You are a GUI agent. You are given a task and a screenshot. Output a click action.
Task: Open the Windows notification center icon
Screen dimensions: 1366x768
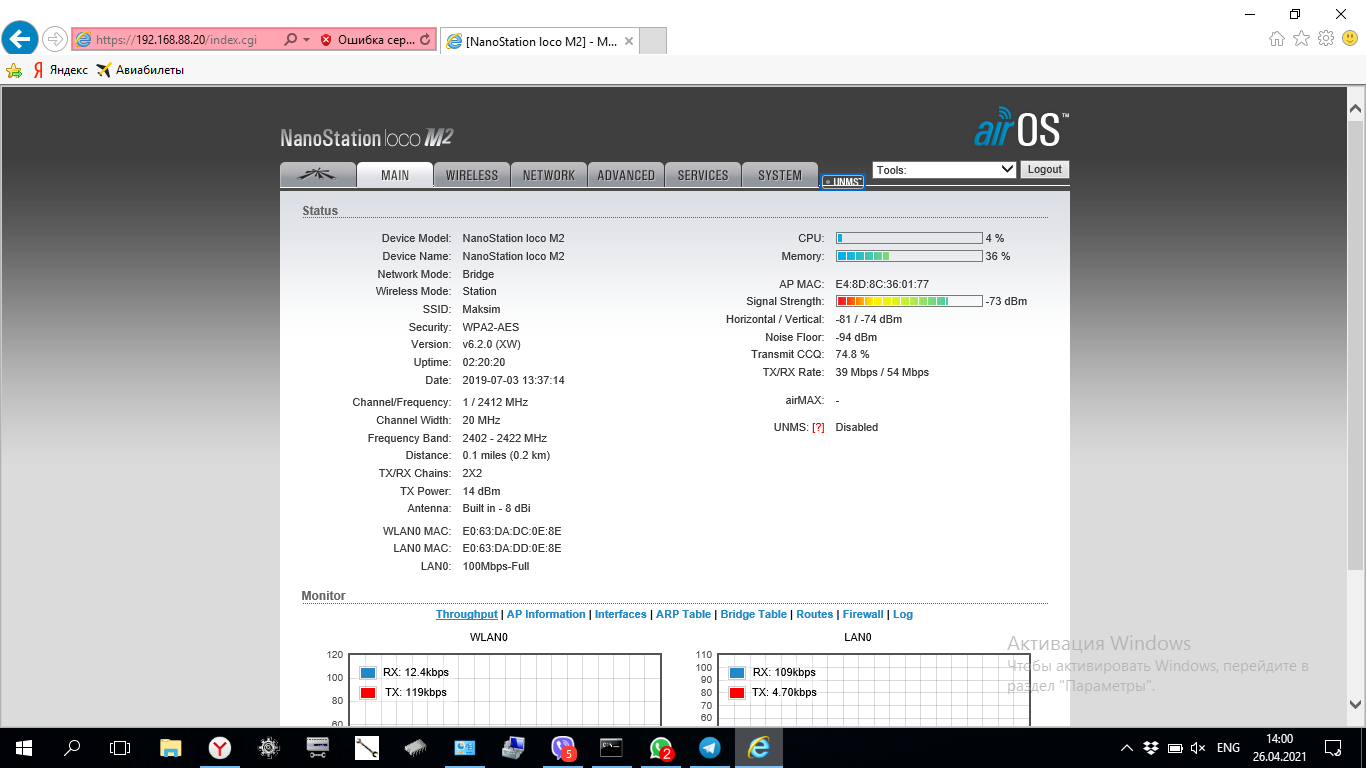1333,747
